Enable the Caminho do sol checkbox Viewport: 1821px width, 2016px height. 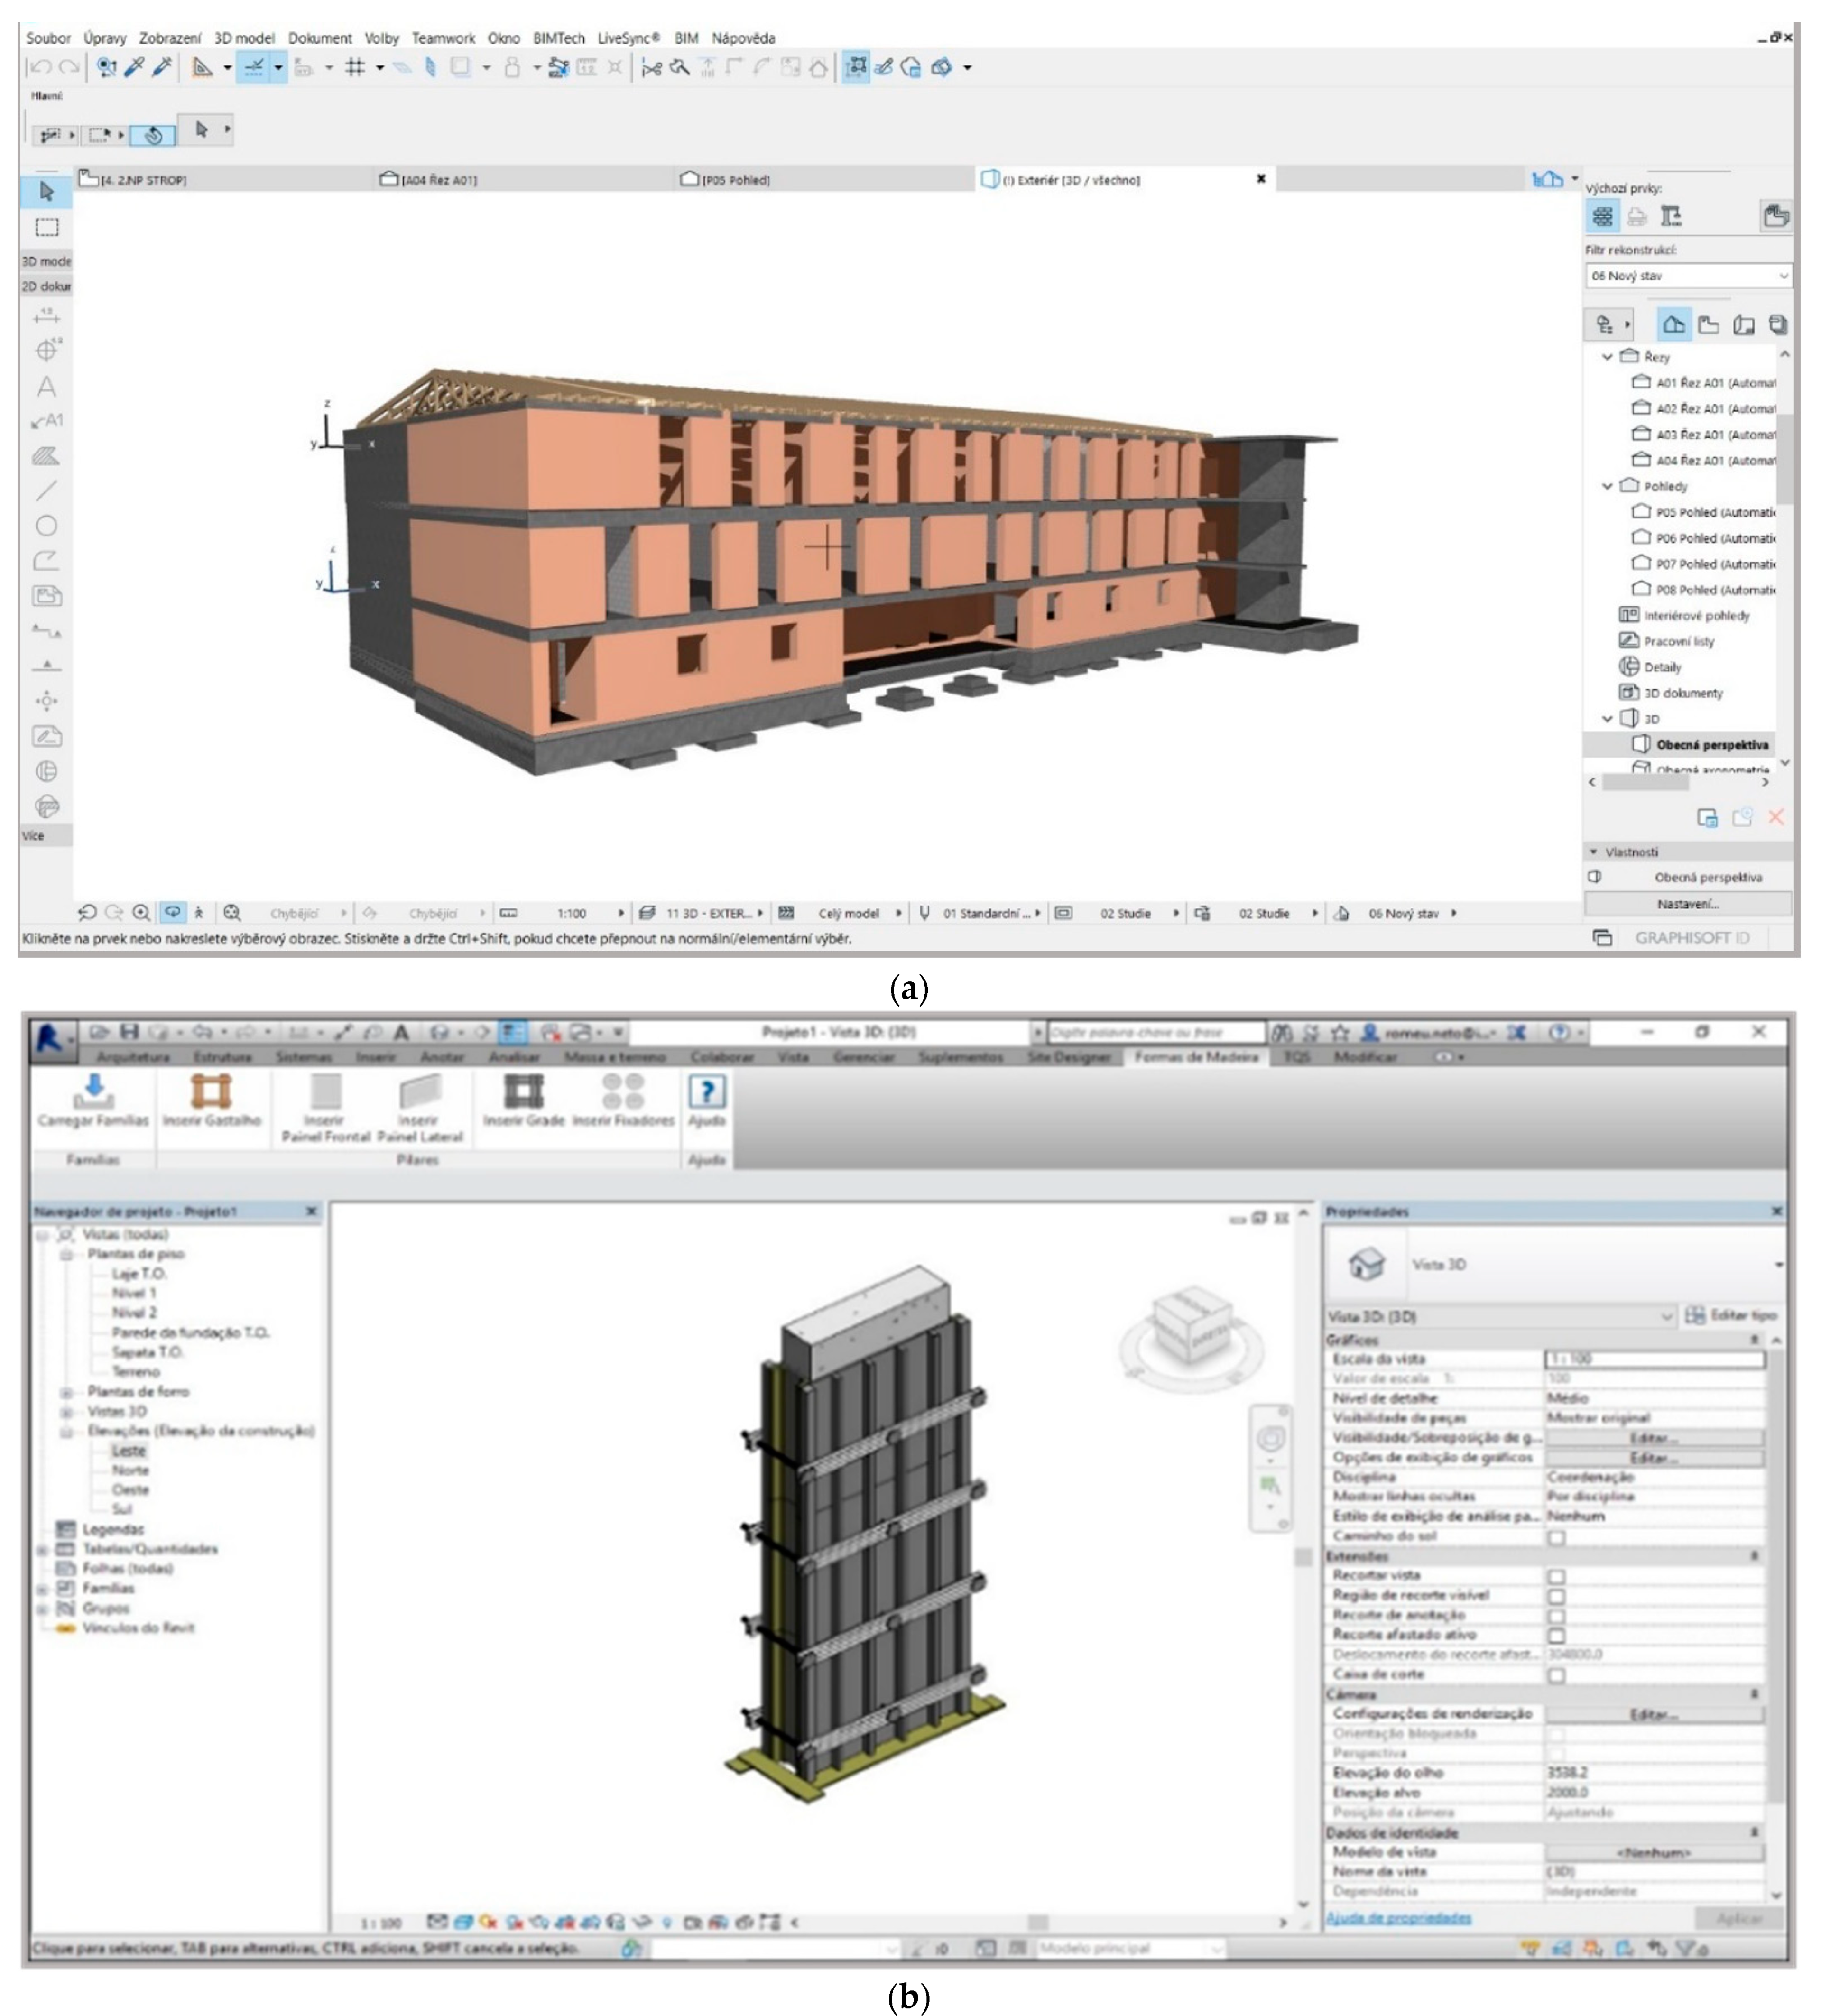1556,1537
